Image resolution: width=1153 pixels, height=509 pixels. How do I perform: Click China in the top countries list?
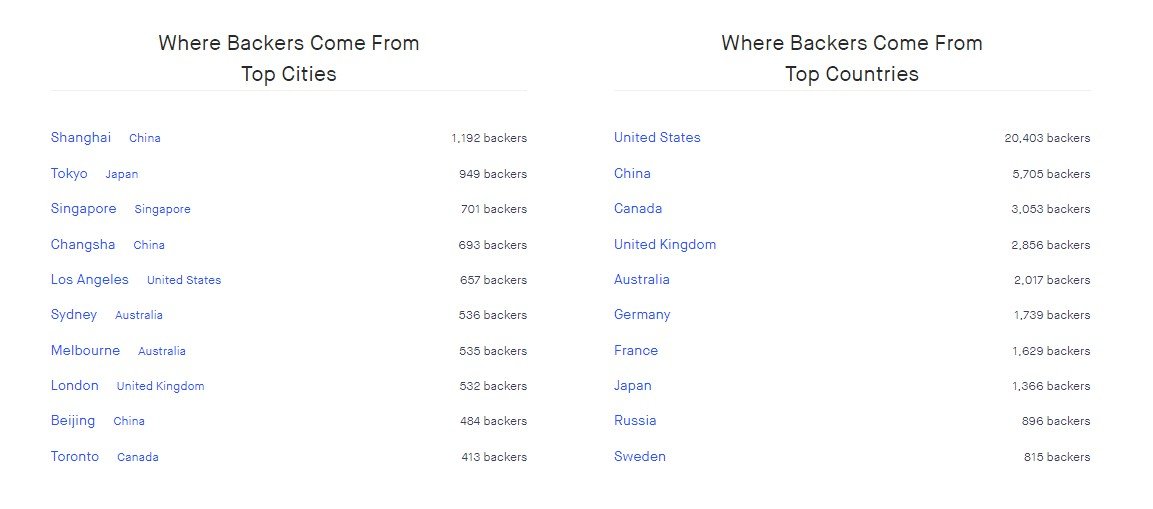(x=632, y=174)
